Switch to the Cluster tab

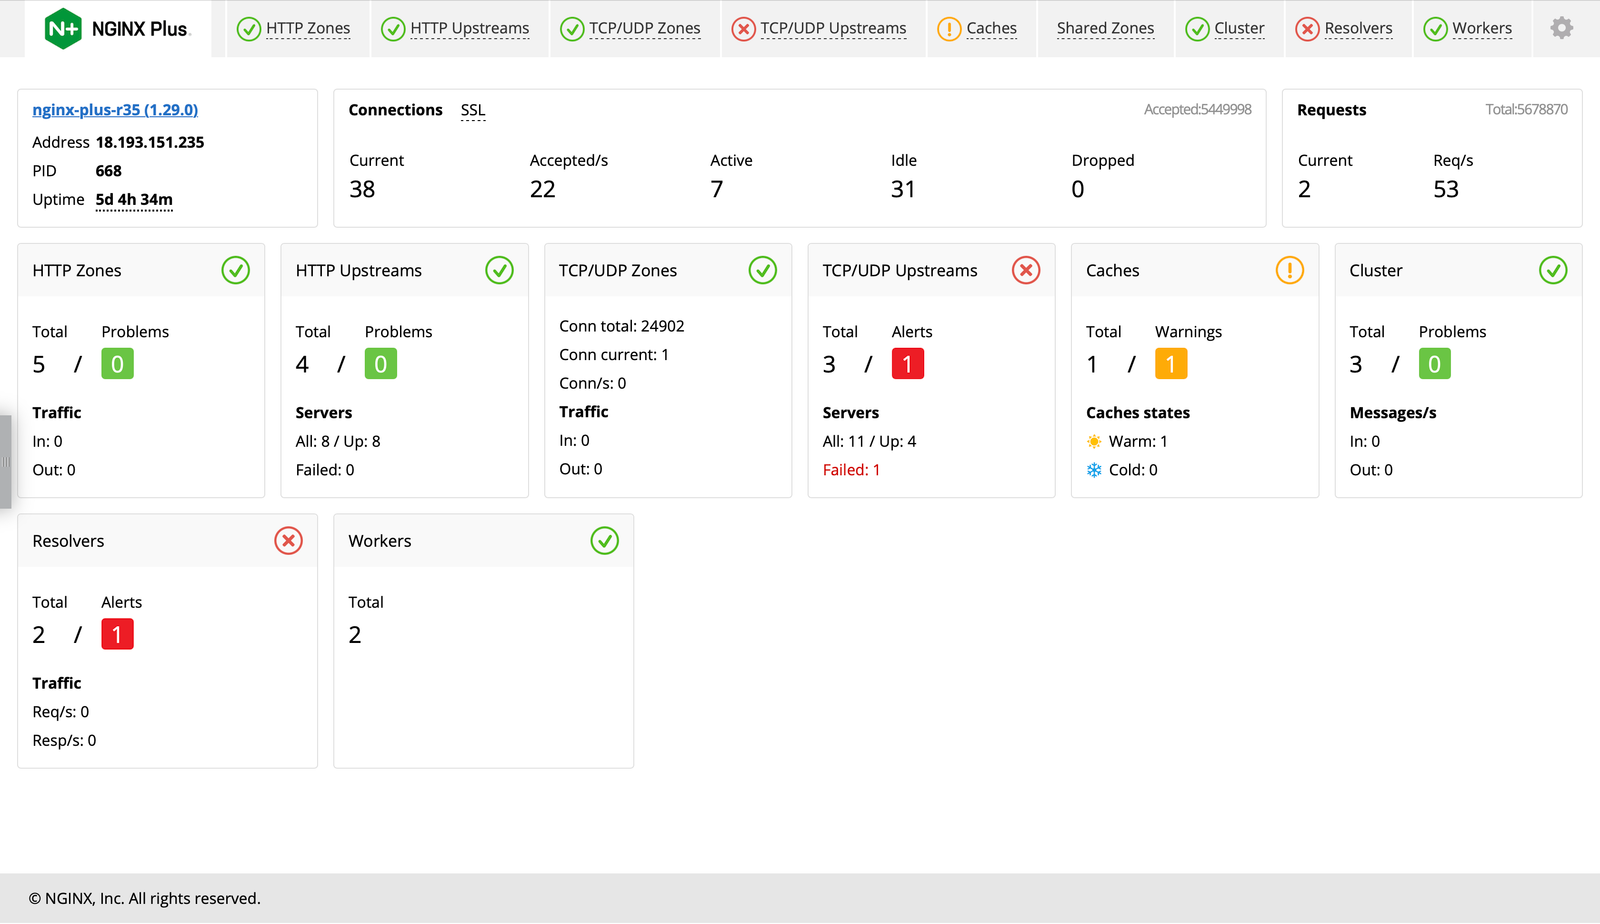point(1239,28)
